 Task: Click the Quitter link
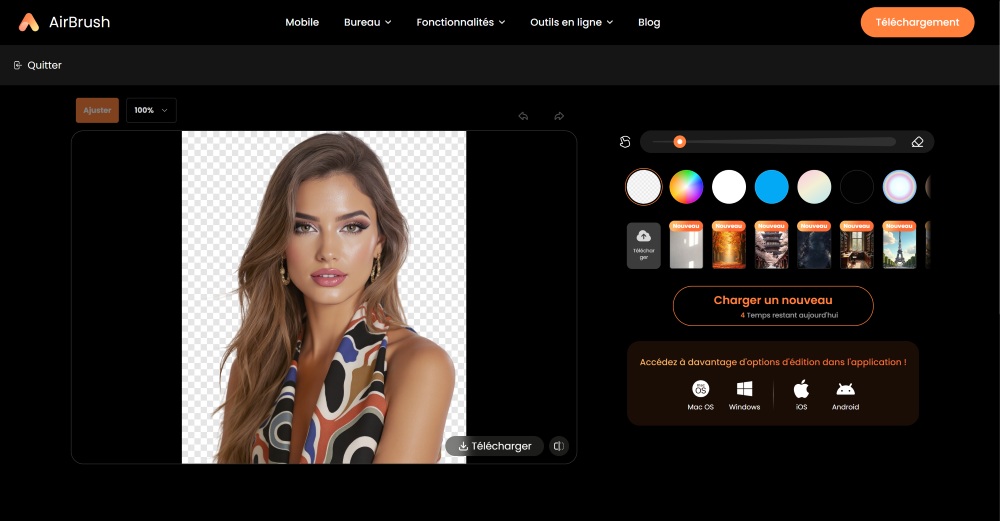(x=38, y=65)
